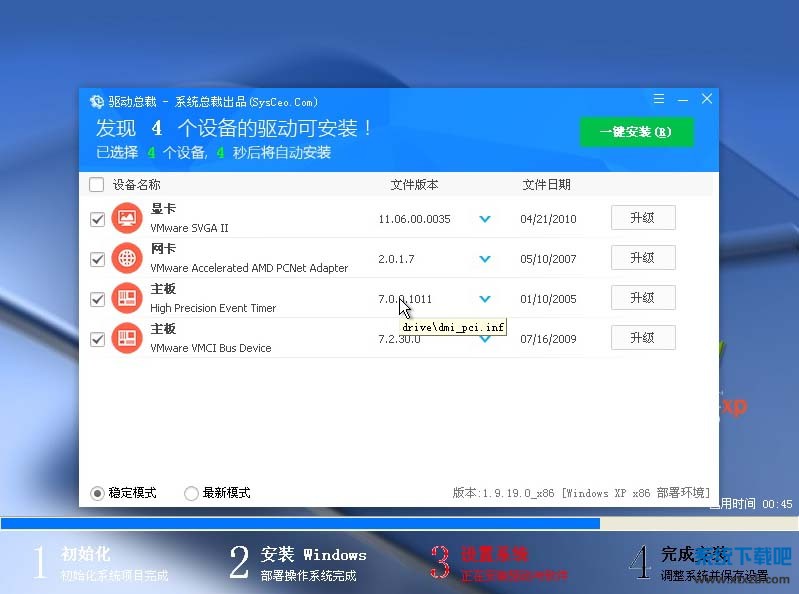Image resolution: width=799 pixels, height=594 pixels.
Task: Select the 最新模式 radio button
Action: (x=191, y=493)
